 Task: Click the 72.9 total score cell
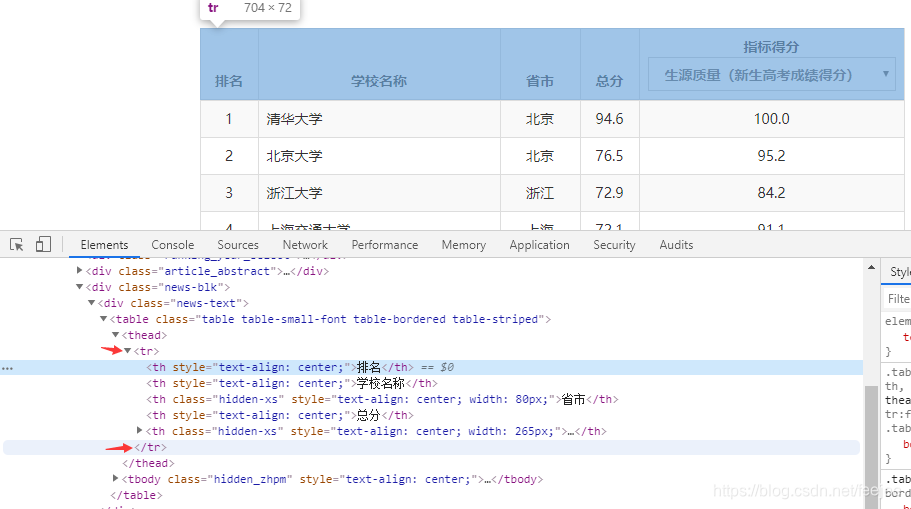point(609,193)
